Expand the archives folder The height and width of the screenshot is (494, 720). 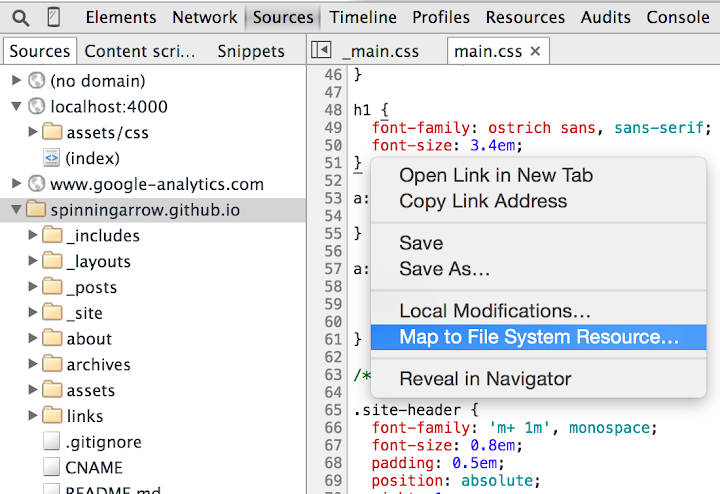[33, 364]
